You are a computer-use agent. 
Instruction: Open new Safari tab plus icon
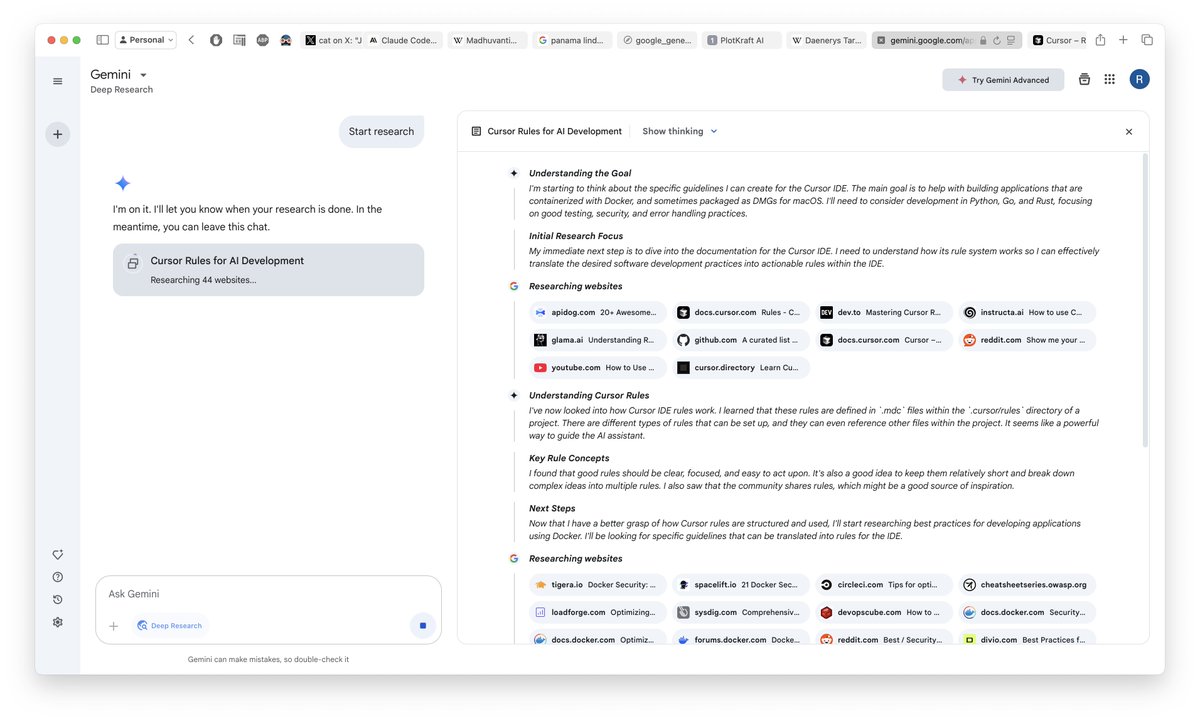click(x=1123, y=40)
